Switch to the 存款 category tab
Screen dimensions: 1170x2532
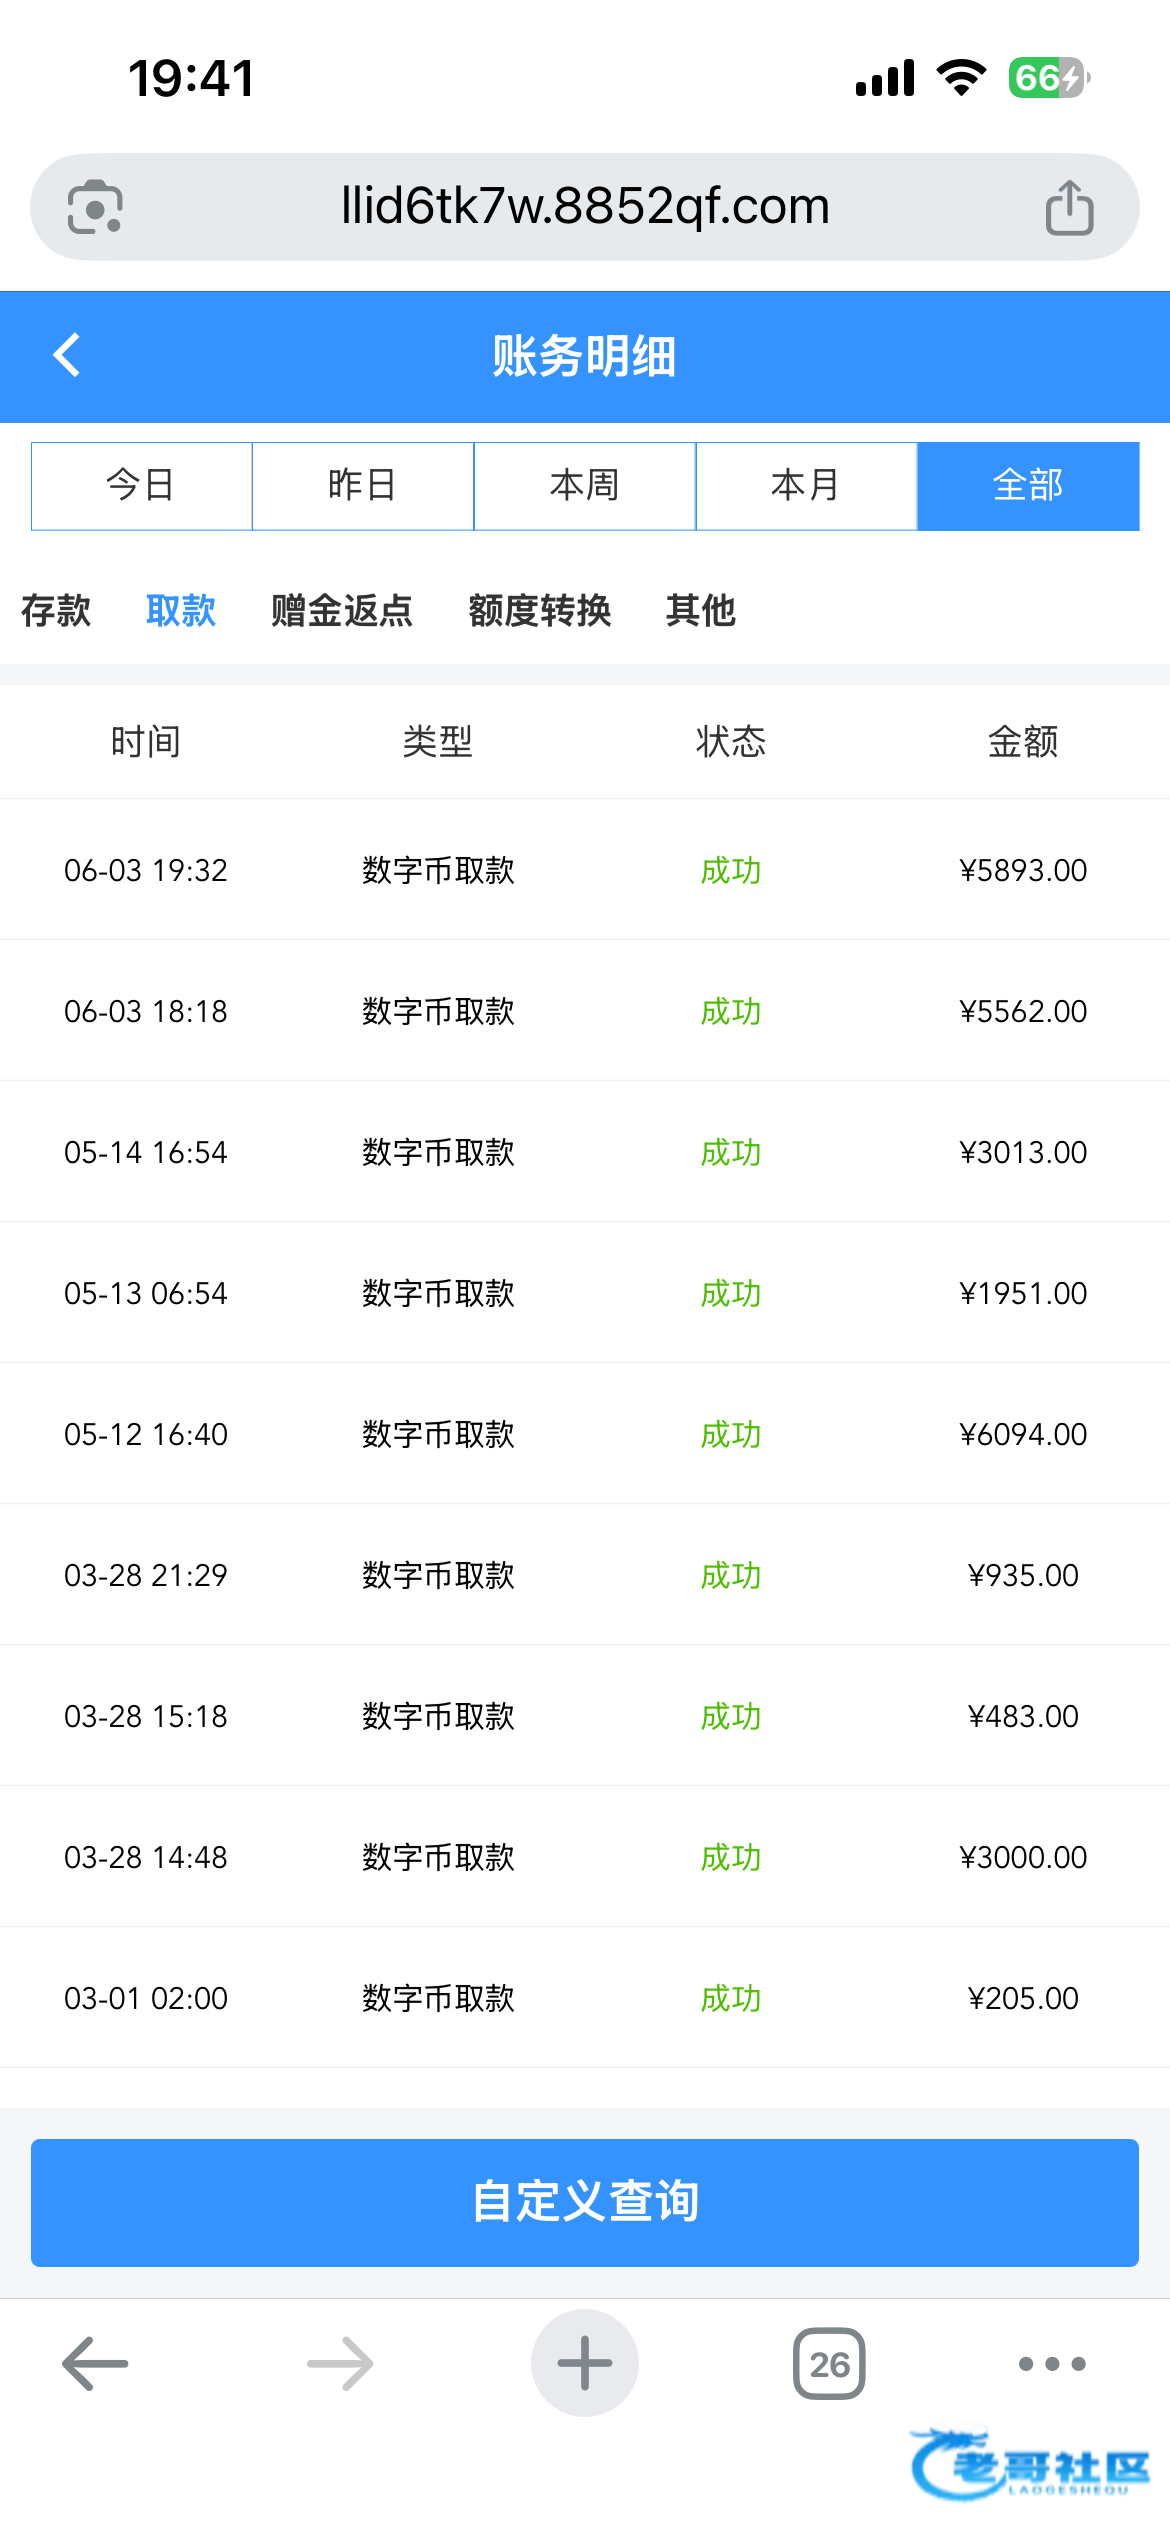pyautogui.click(x=56, y=610)
